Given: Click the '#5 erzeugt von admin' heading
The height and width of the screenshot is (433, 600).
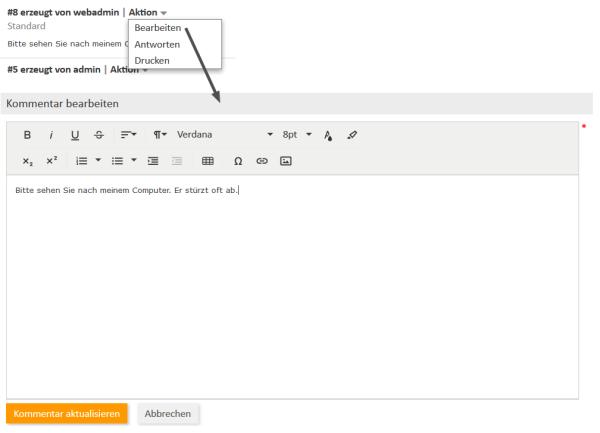Looking at the screenshot, I should (x=54, y=70).
